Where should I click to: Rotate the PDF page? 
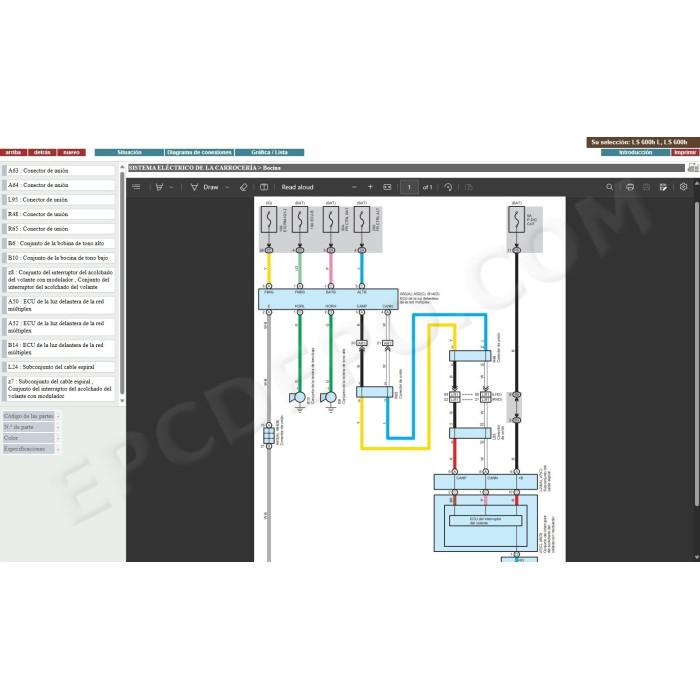448,188
